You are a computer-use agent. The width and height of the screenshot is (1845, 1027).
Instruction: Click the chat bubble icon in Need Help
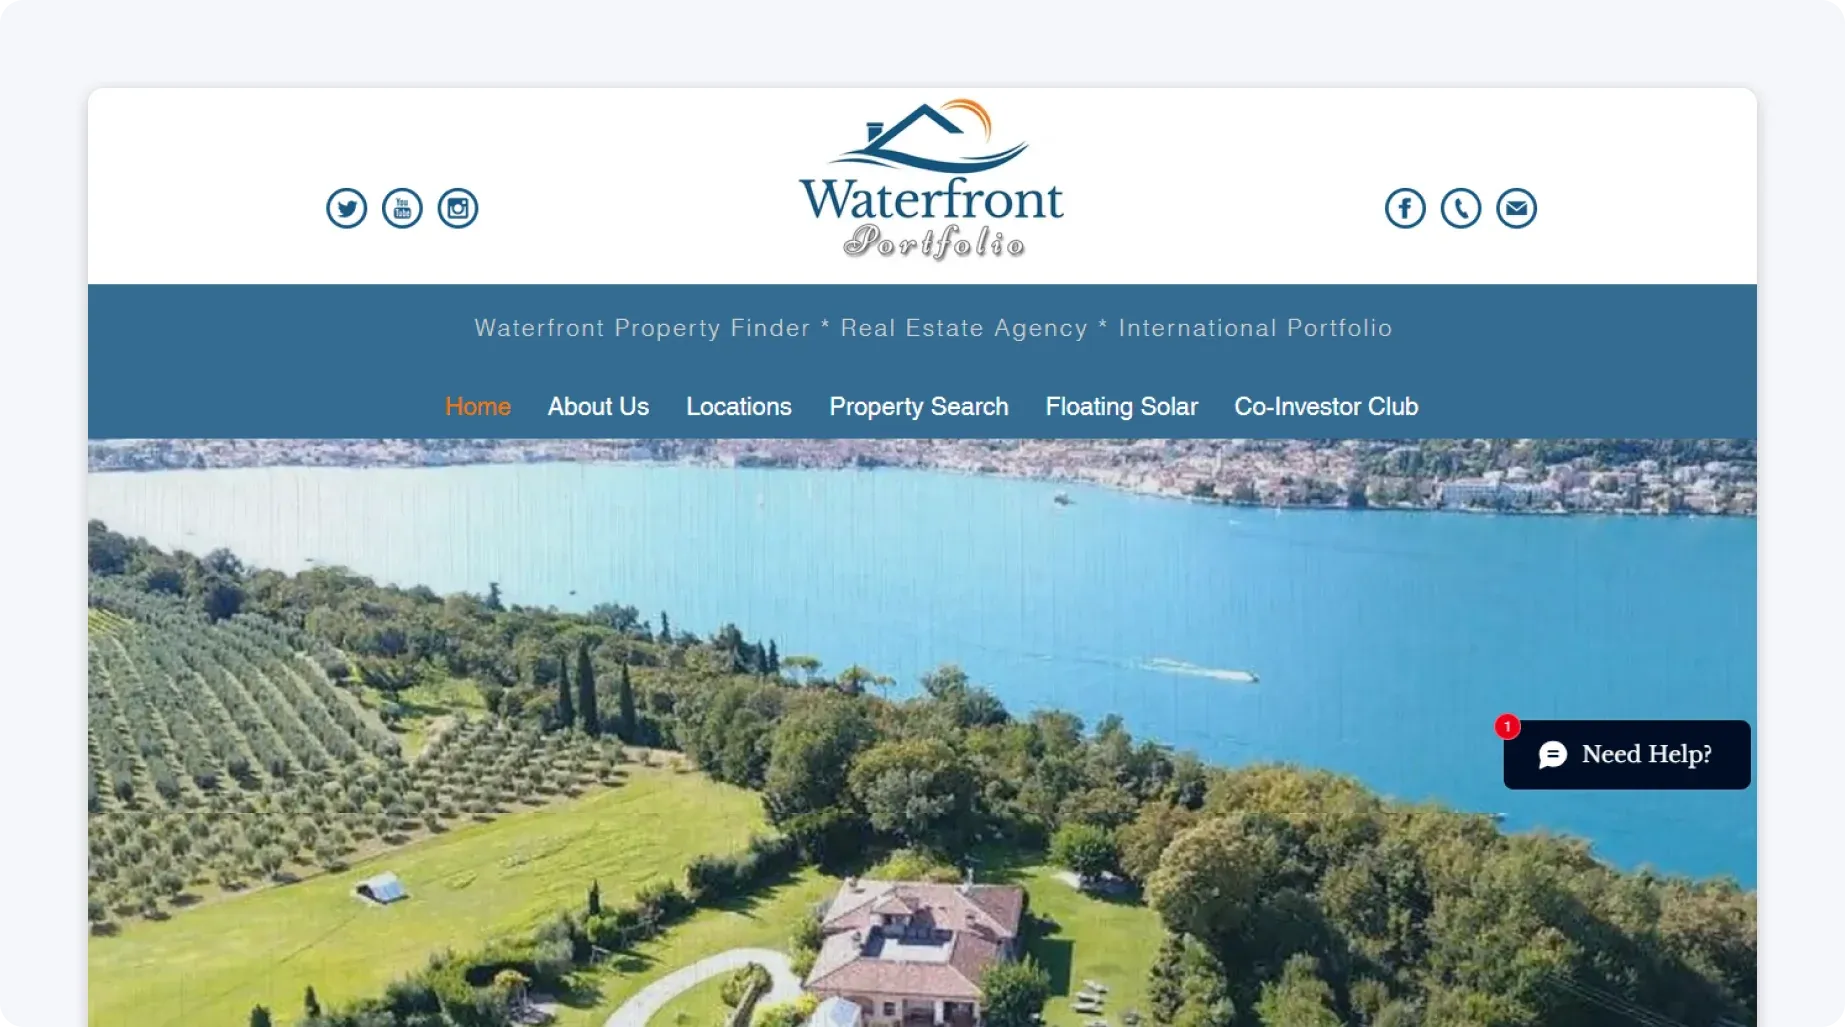tap(1553, 755)
